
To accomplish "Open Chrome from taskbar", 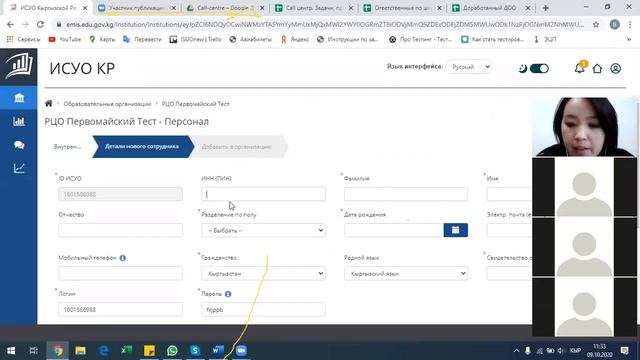I will coord(58,351).
